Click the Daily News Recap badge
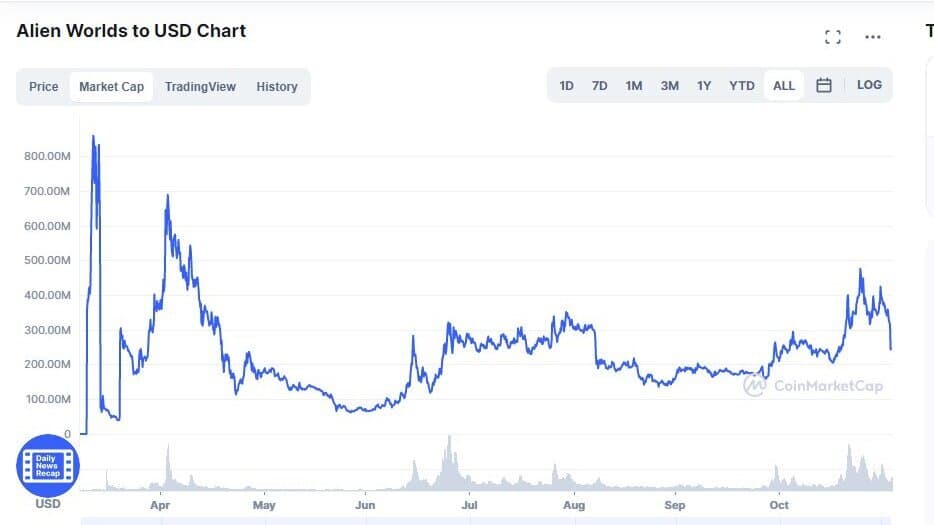934x525 pixels. click(x=48, y=465)
